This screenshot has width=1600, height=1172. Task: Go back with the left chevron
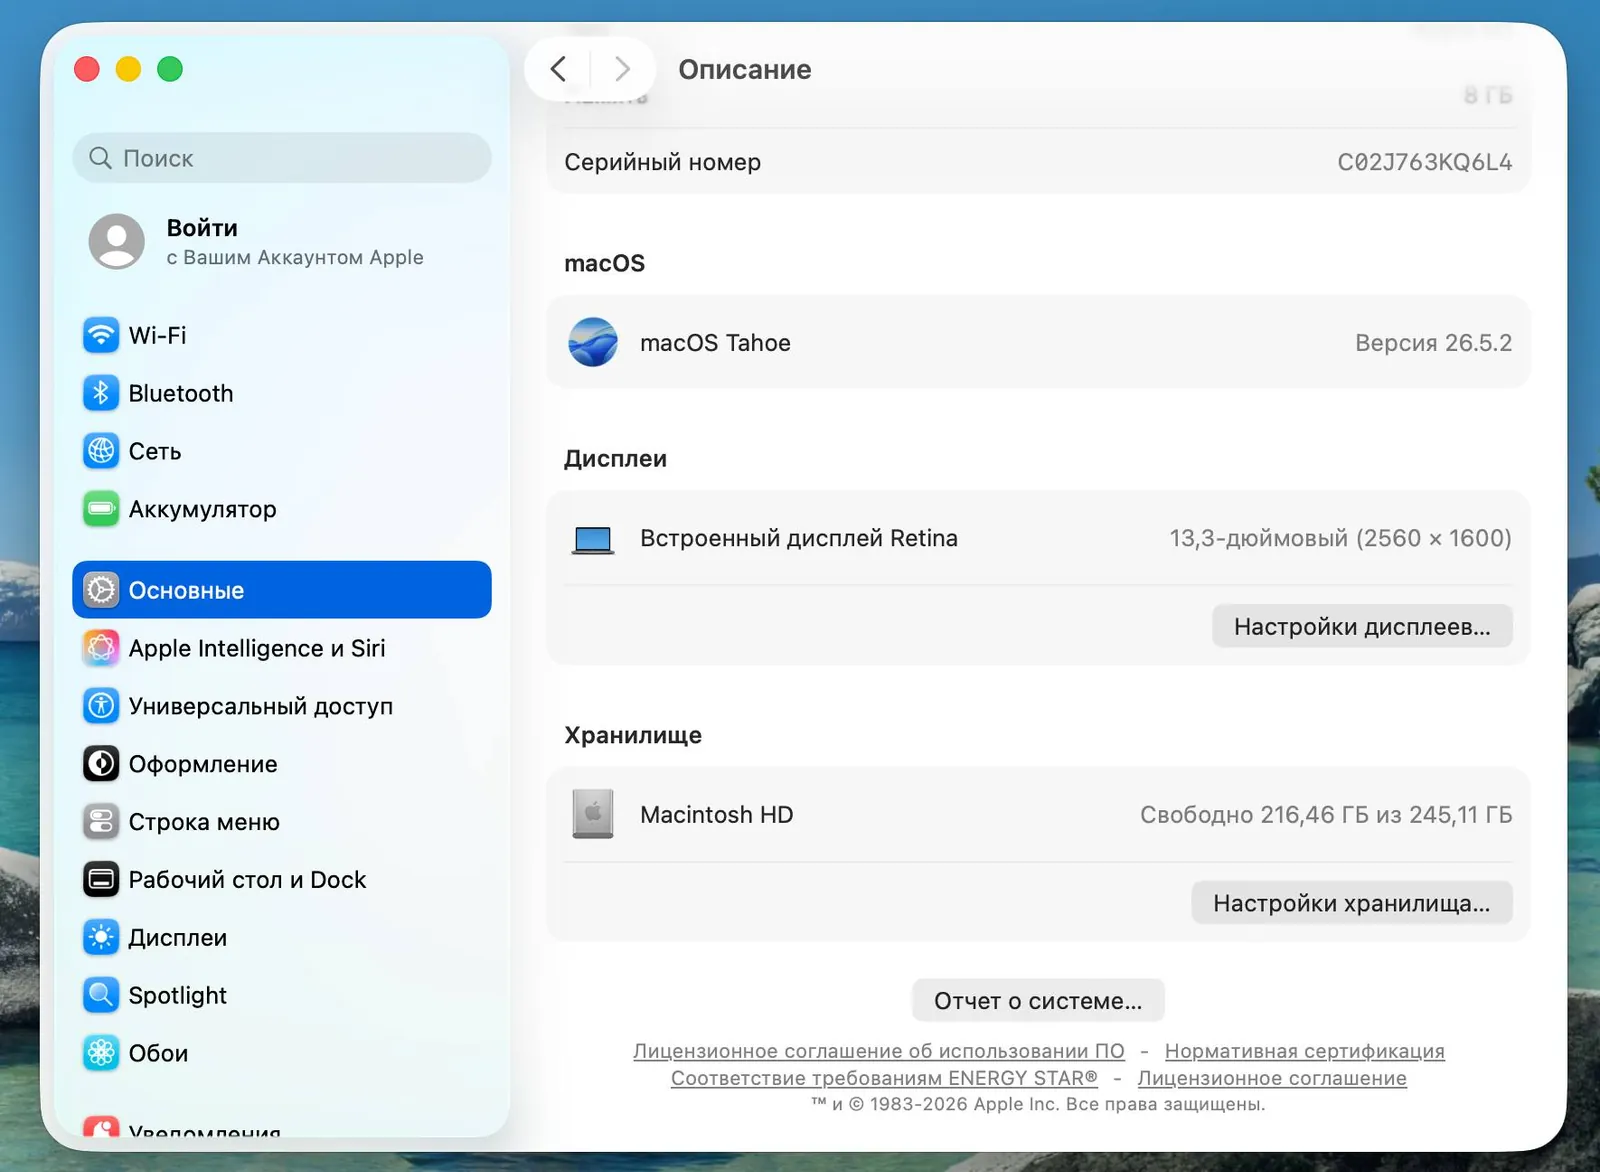point(558,69)
